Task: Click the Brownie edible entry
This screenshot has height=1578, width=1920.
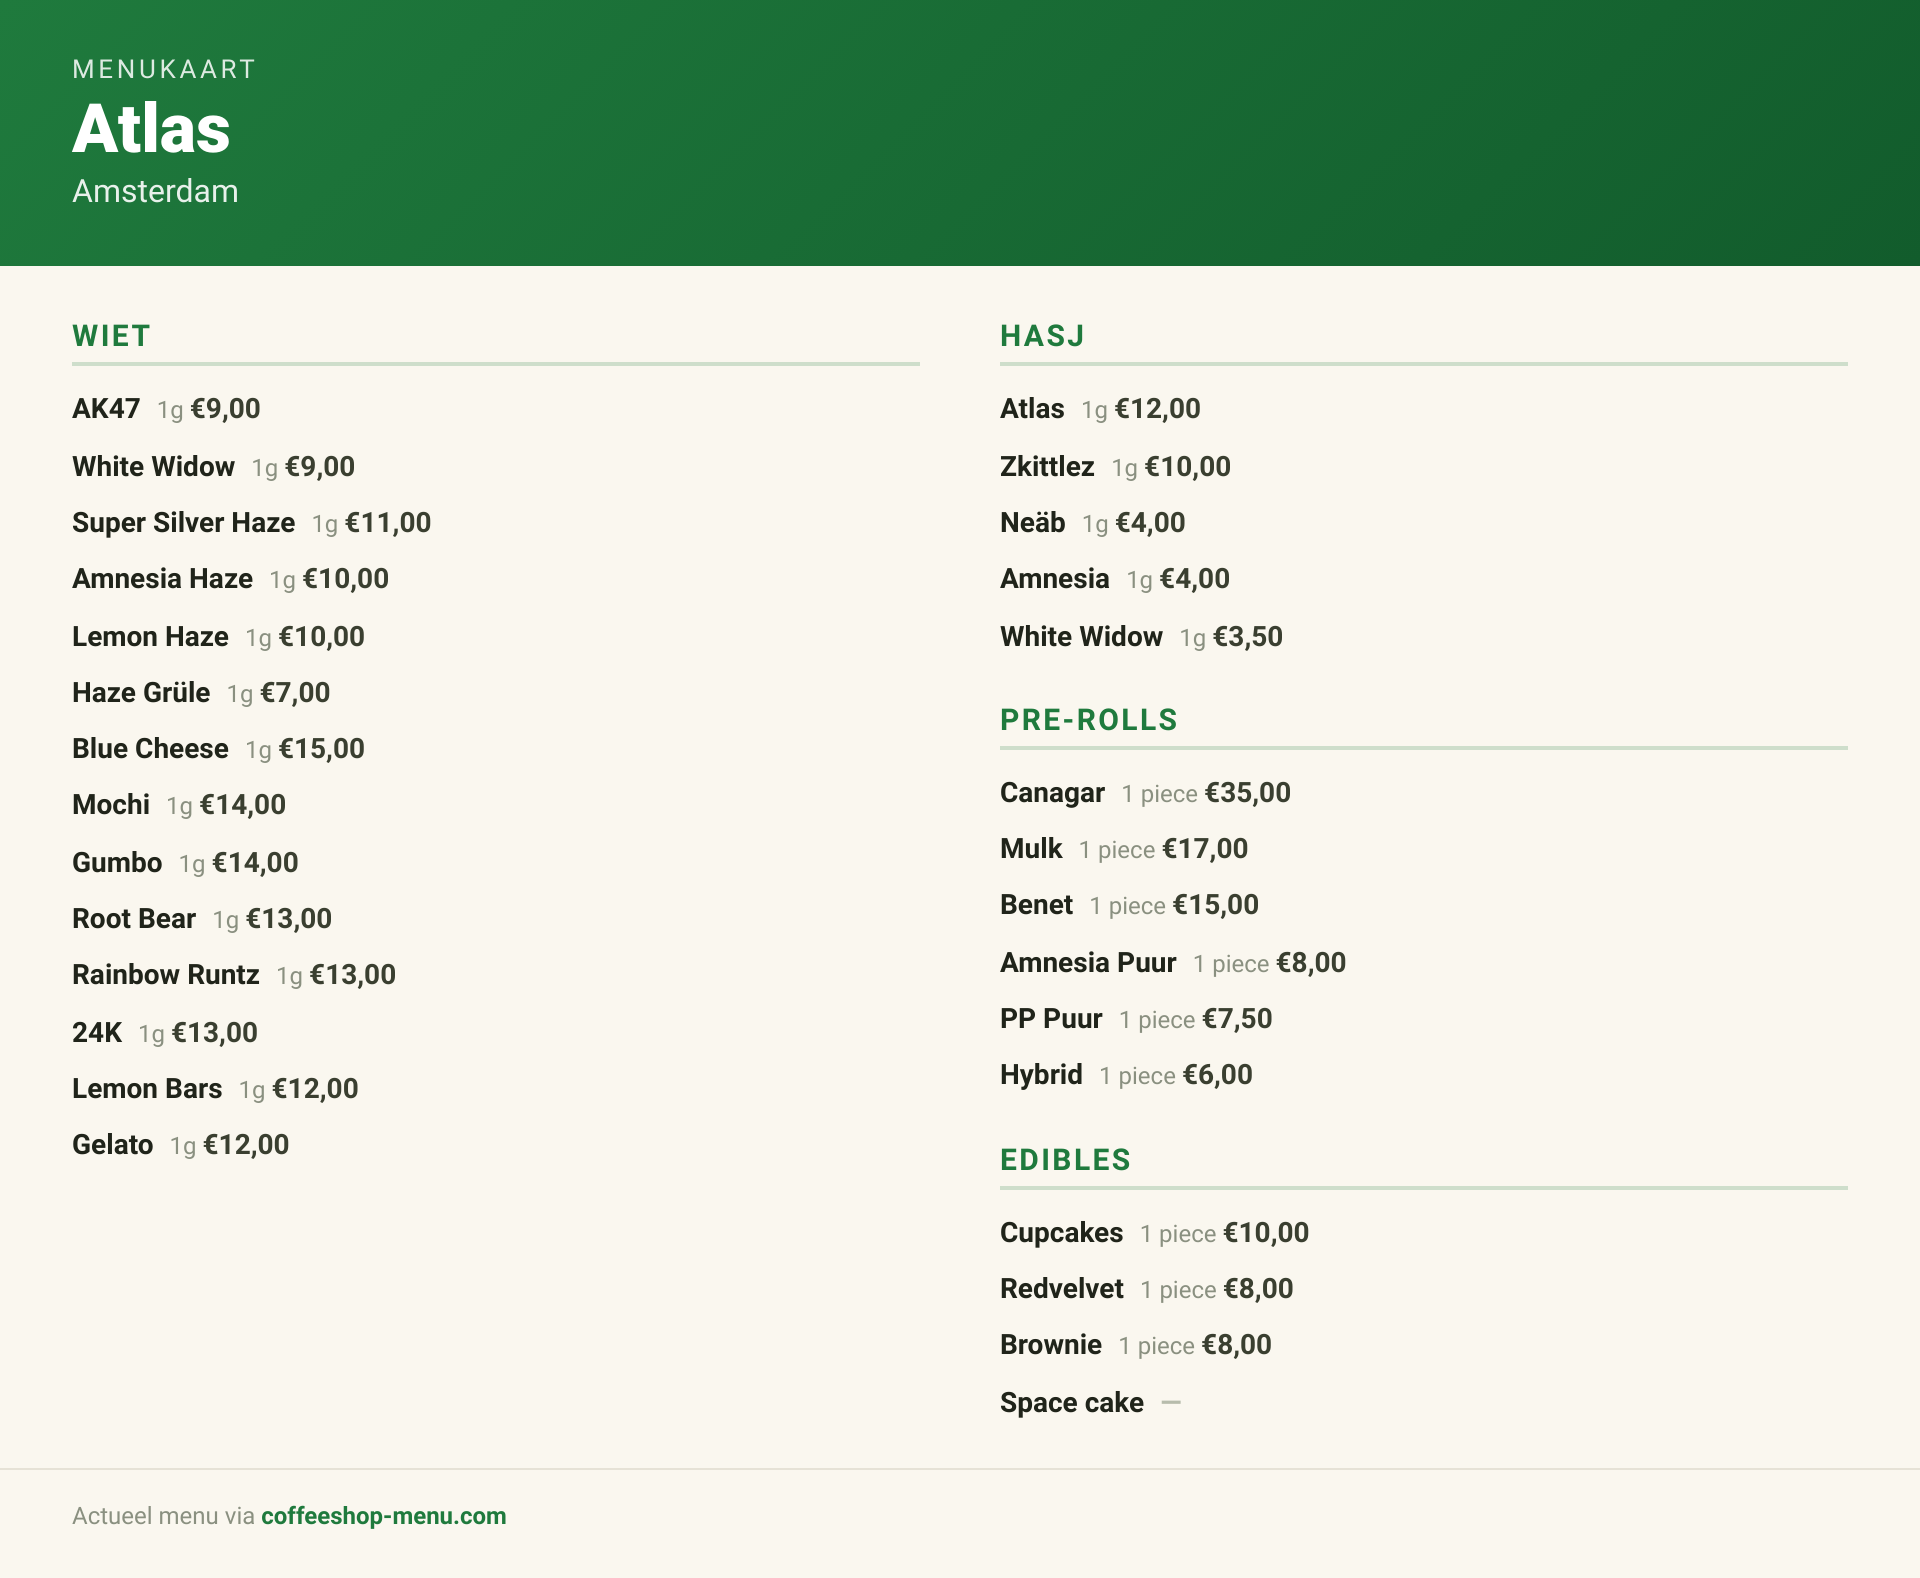Action: point(1136,1345)
